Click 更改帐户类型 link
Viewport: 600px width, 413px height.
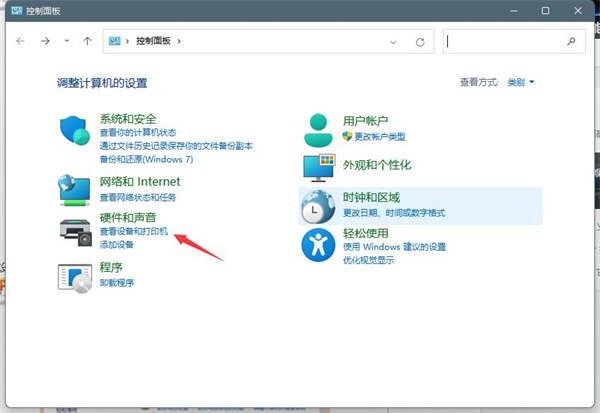click(380, 136)
